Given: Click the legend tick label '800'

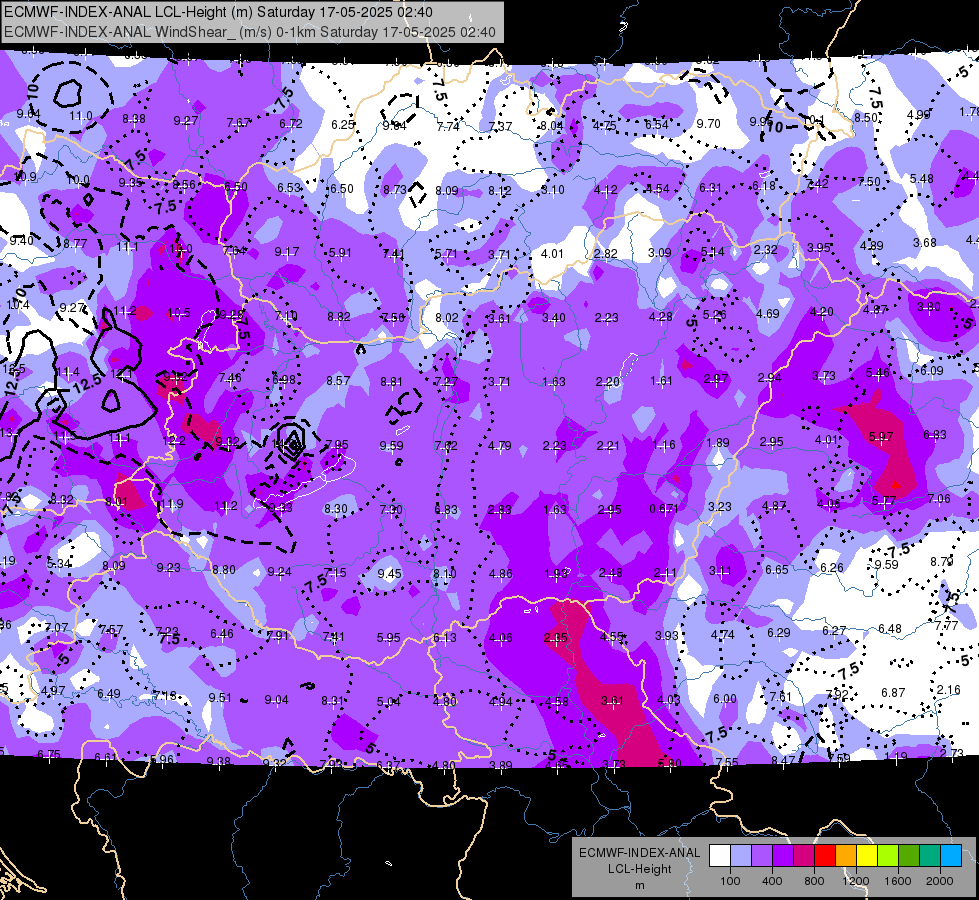Looking at the screenshot, I should 814,881.
